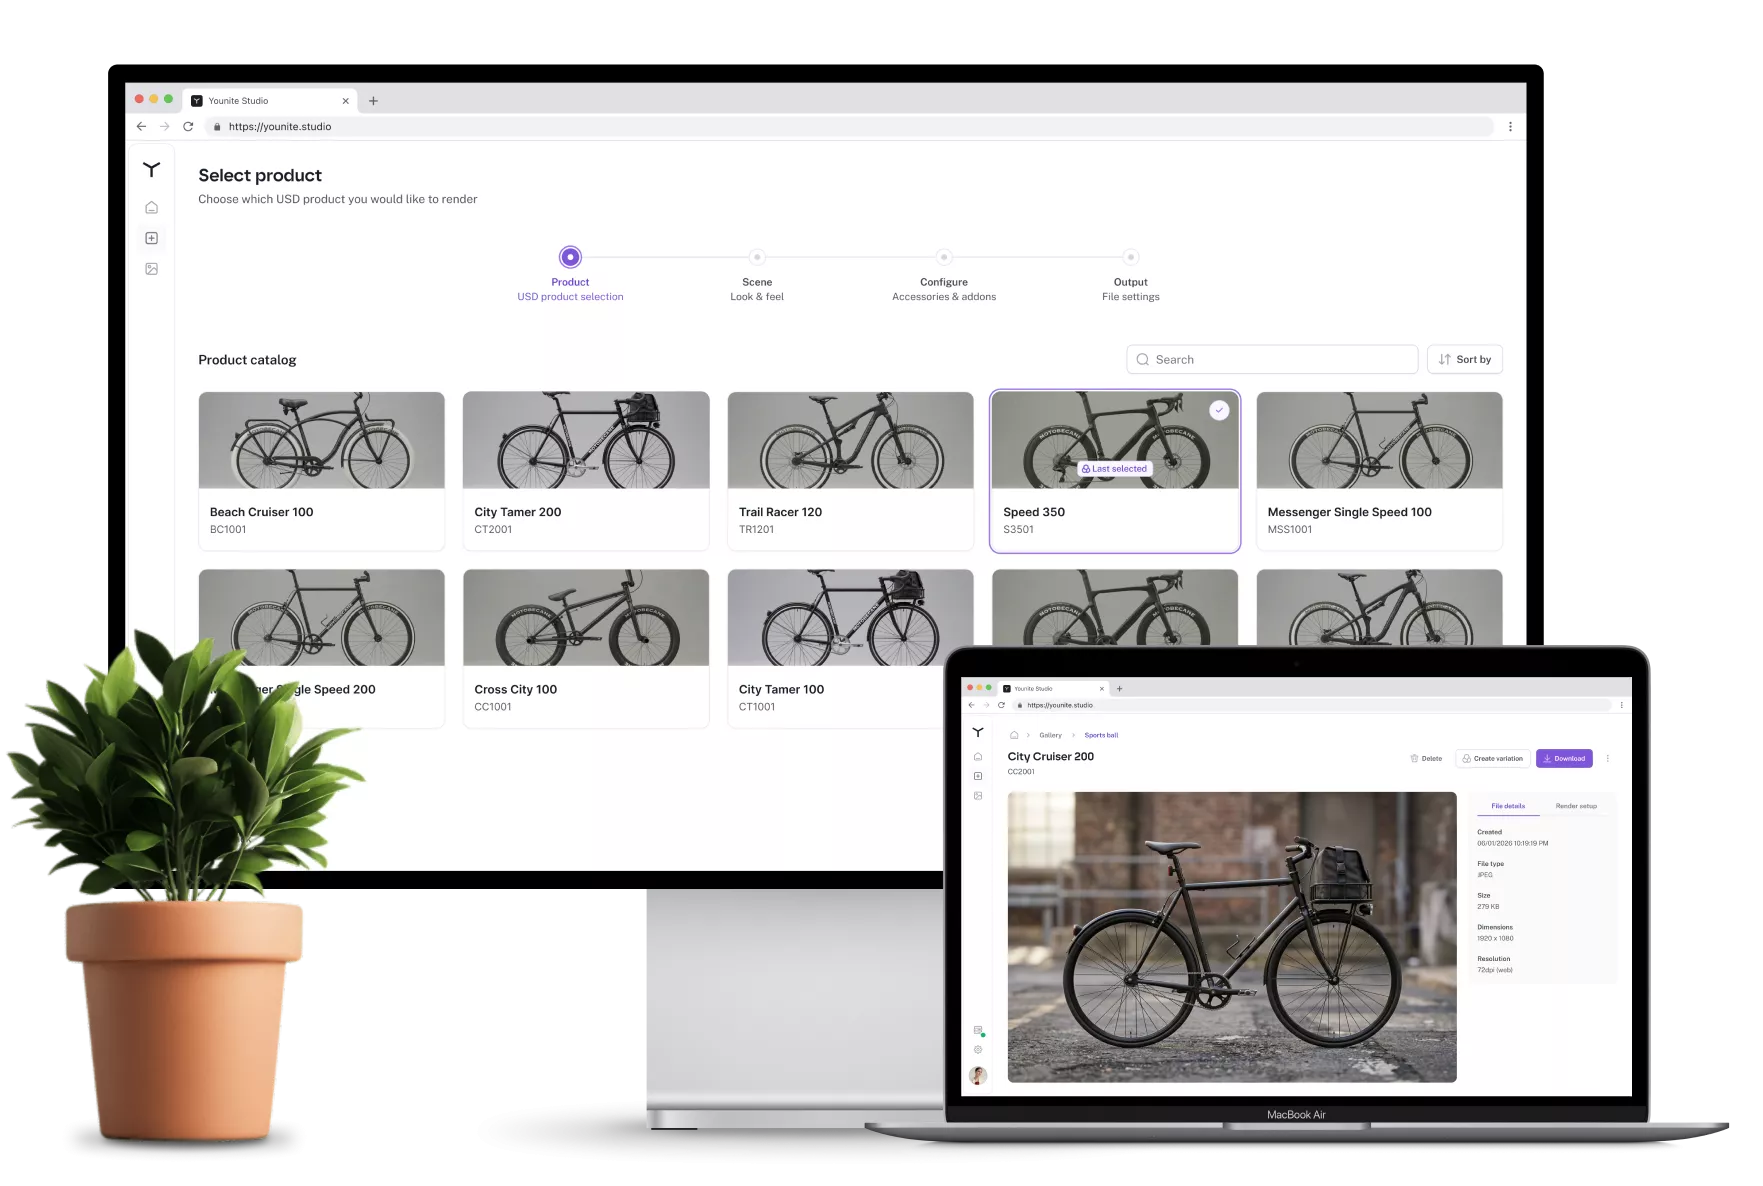
Task: Select the Output step circle
Action: pos(1130,257)
